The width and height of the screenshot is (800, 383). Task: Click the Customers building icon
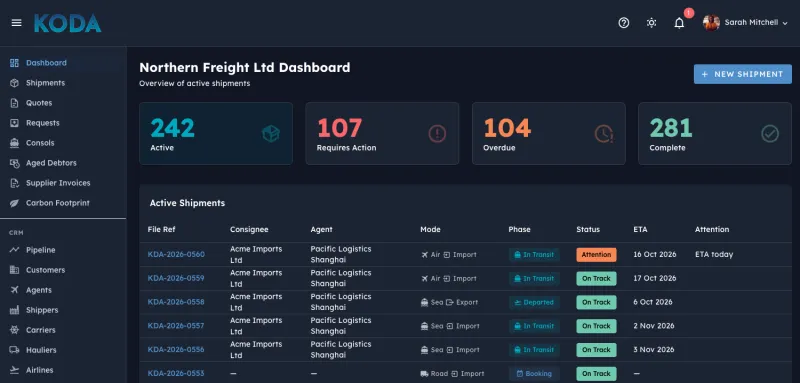[x=14, y=270]
